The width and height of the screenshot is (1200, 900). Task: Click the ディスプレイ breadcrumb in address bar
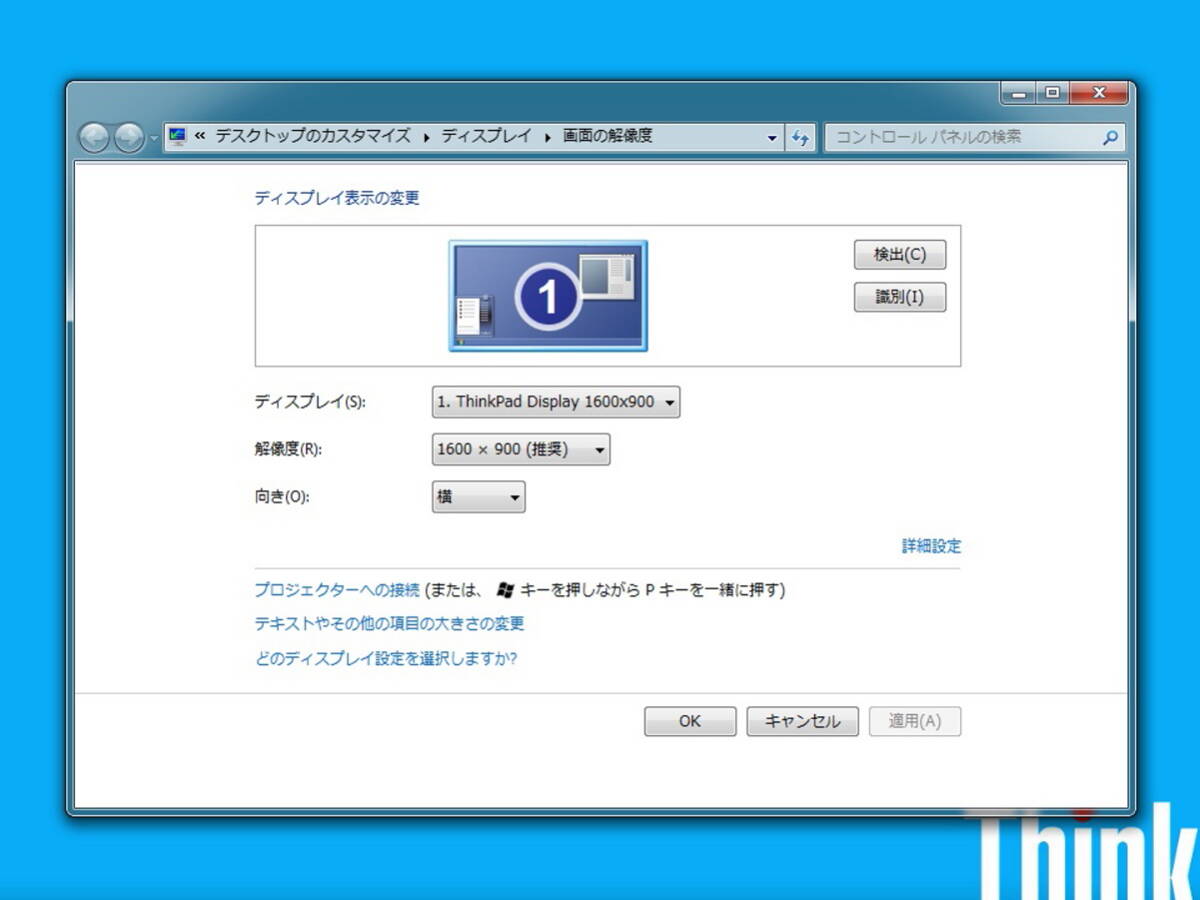[487, 137]
